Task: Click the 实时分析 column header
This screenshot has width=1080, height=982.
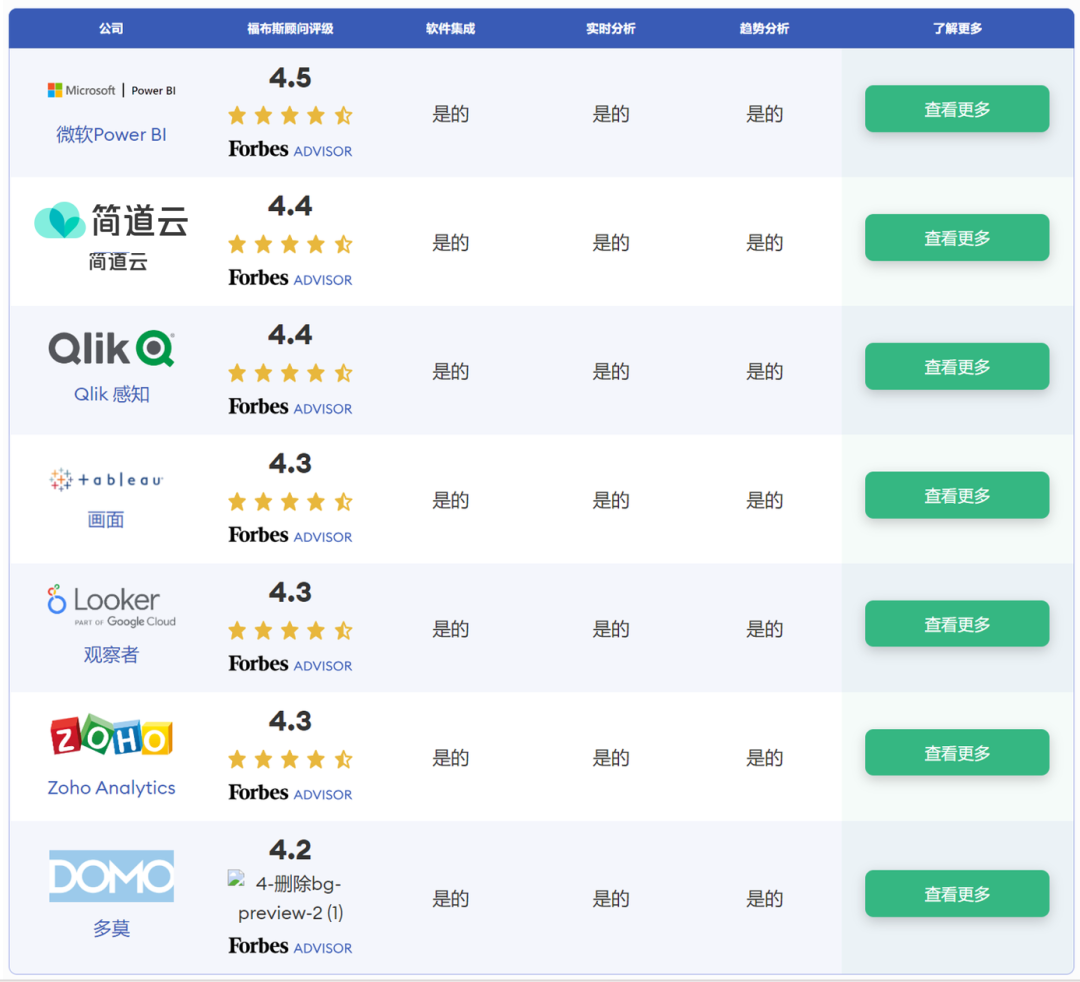Action: pos(611,28)
